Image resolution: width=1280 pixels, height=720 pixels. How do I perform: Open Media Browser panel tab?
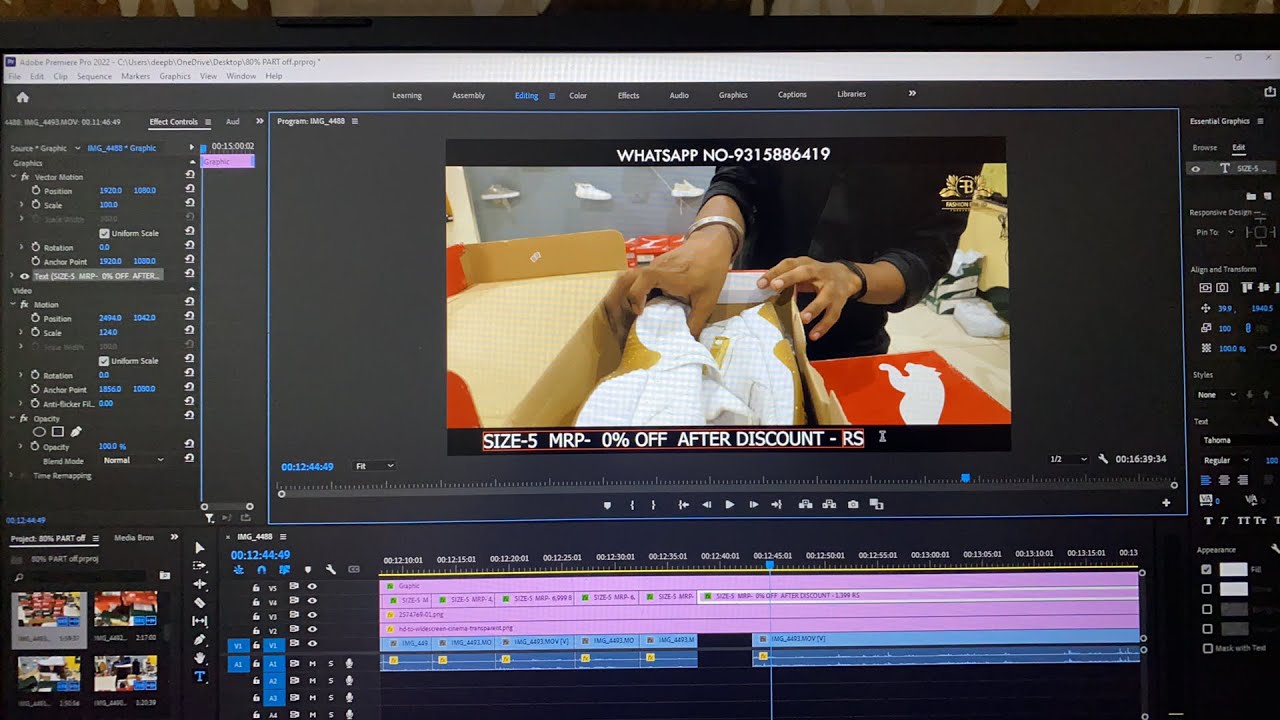pos(134,538)
